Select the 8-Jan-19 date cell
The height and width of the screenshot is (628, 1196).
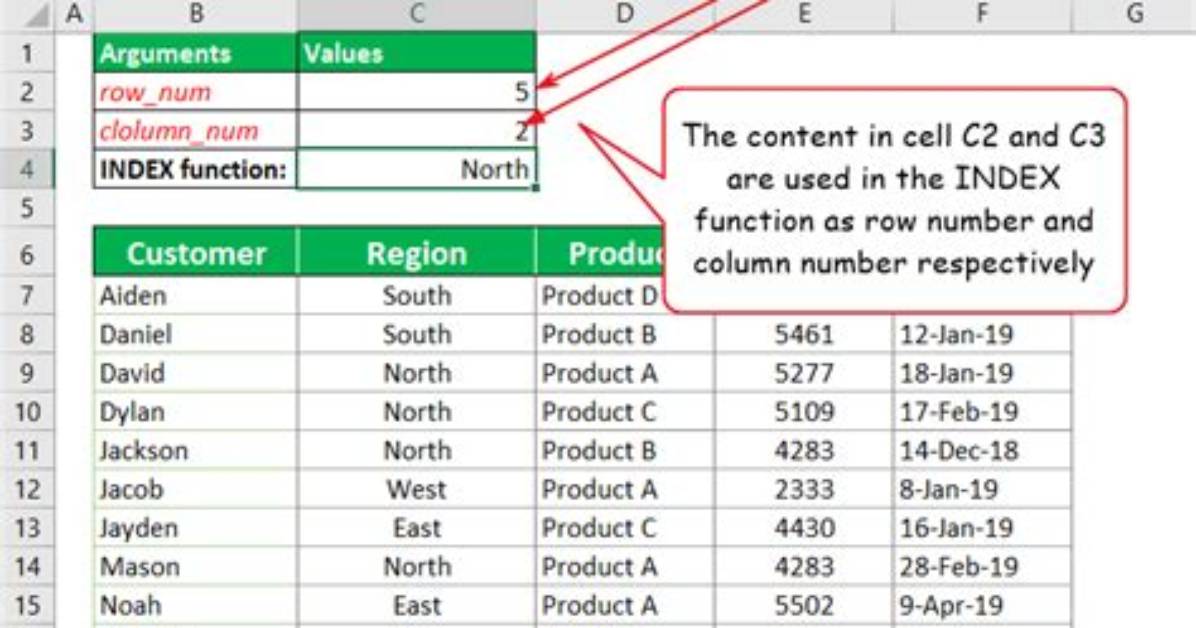[x=981, y=489]
